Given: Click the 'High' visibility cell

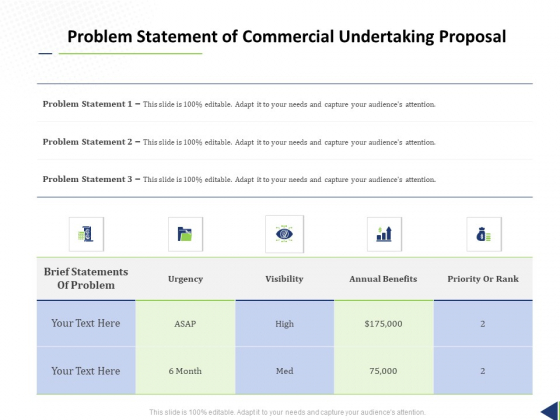Looking at the screenshot, I should click(285, 324).
